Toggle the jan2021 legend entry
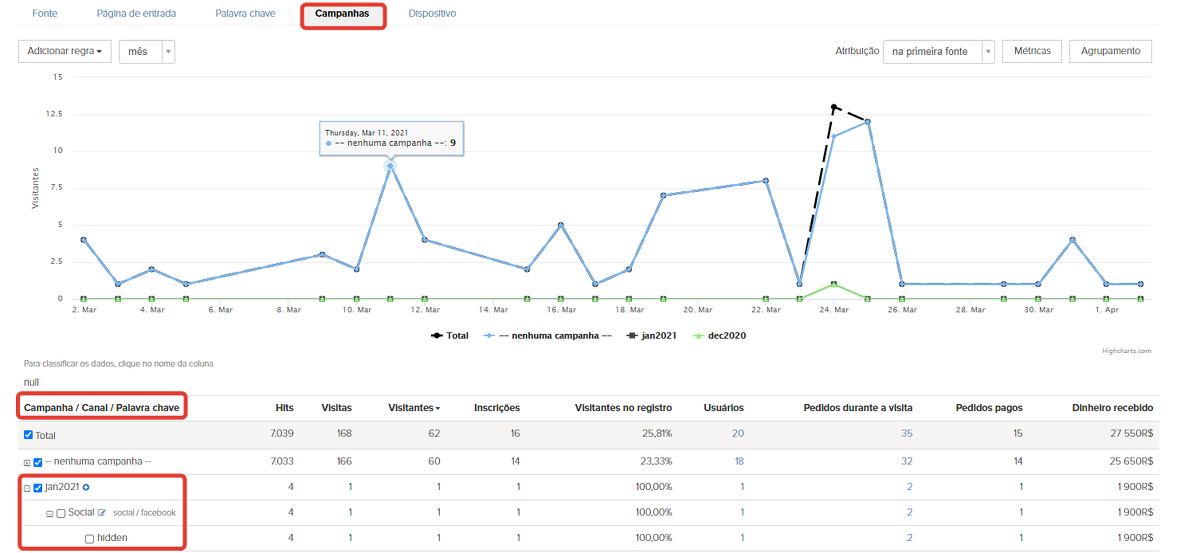This screenshot has height=553, width=1200. pyautogui.click(x=650, y=336)
